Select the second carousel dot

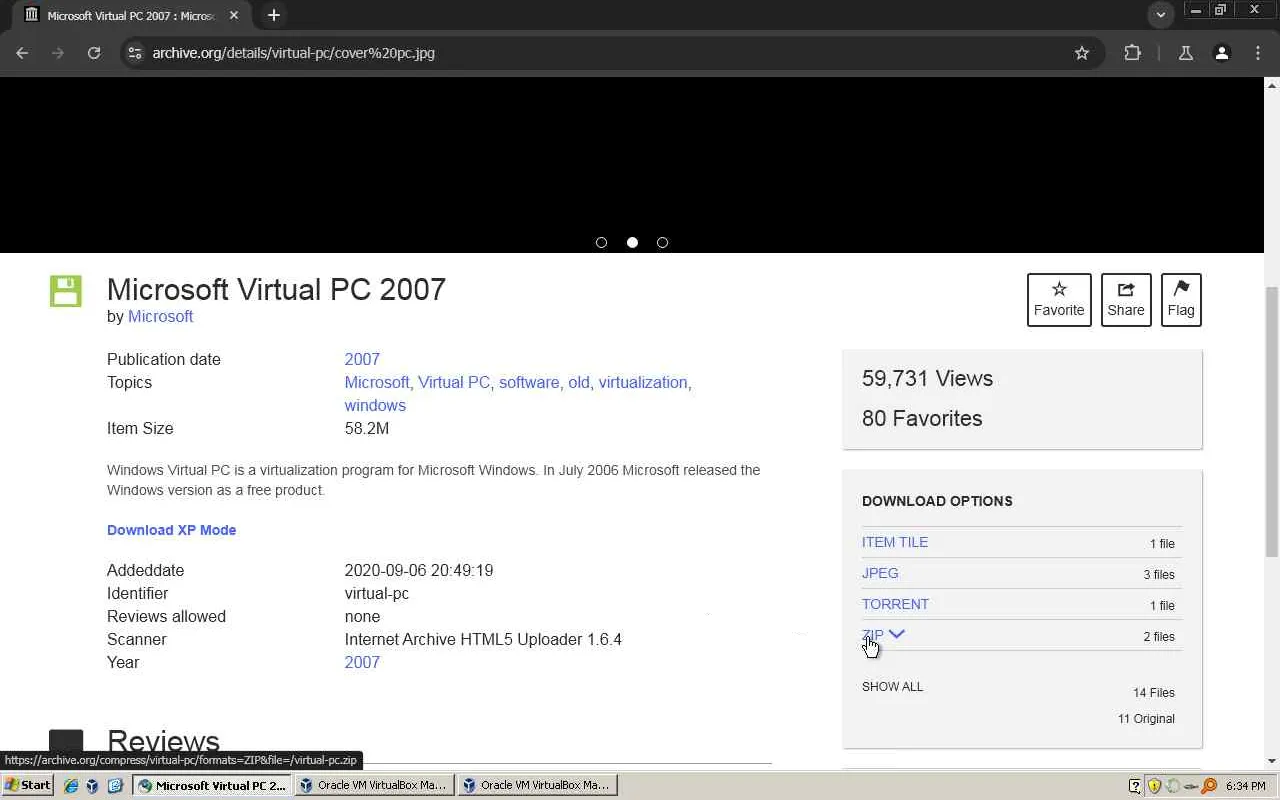632,242
